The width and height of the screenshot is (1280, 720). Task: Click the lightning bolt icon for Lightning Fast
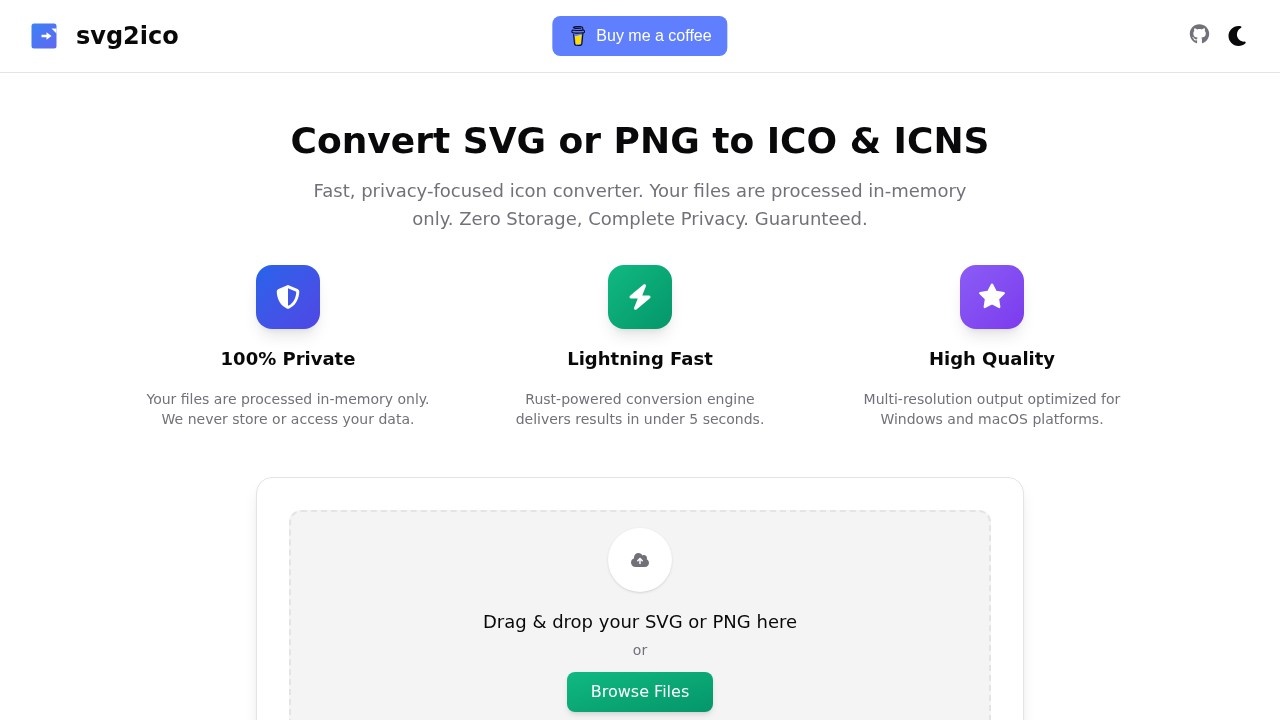[x=640, y=296]
